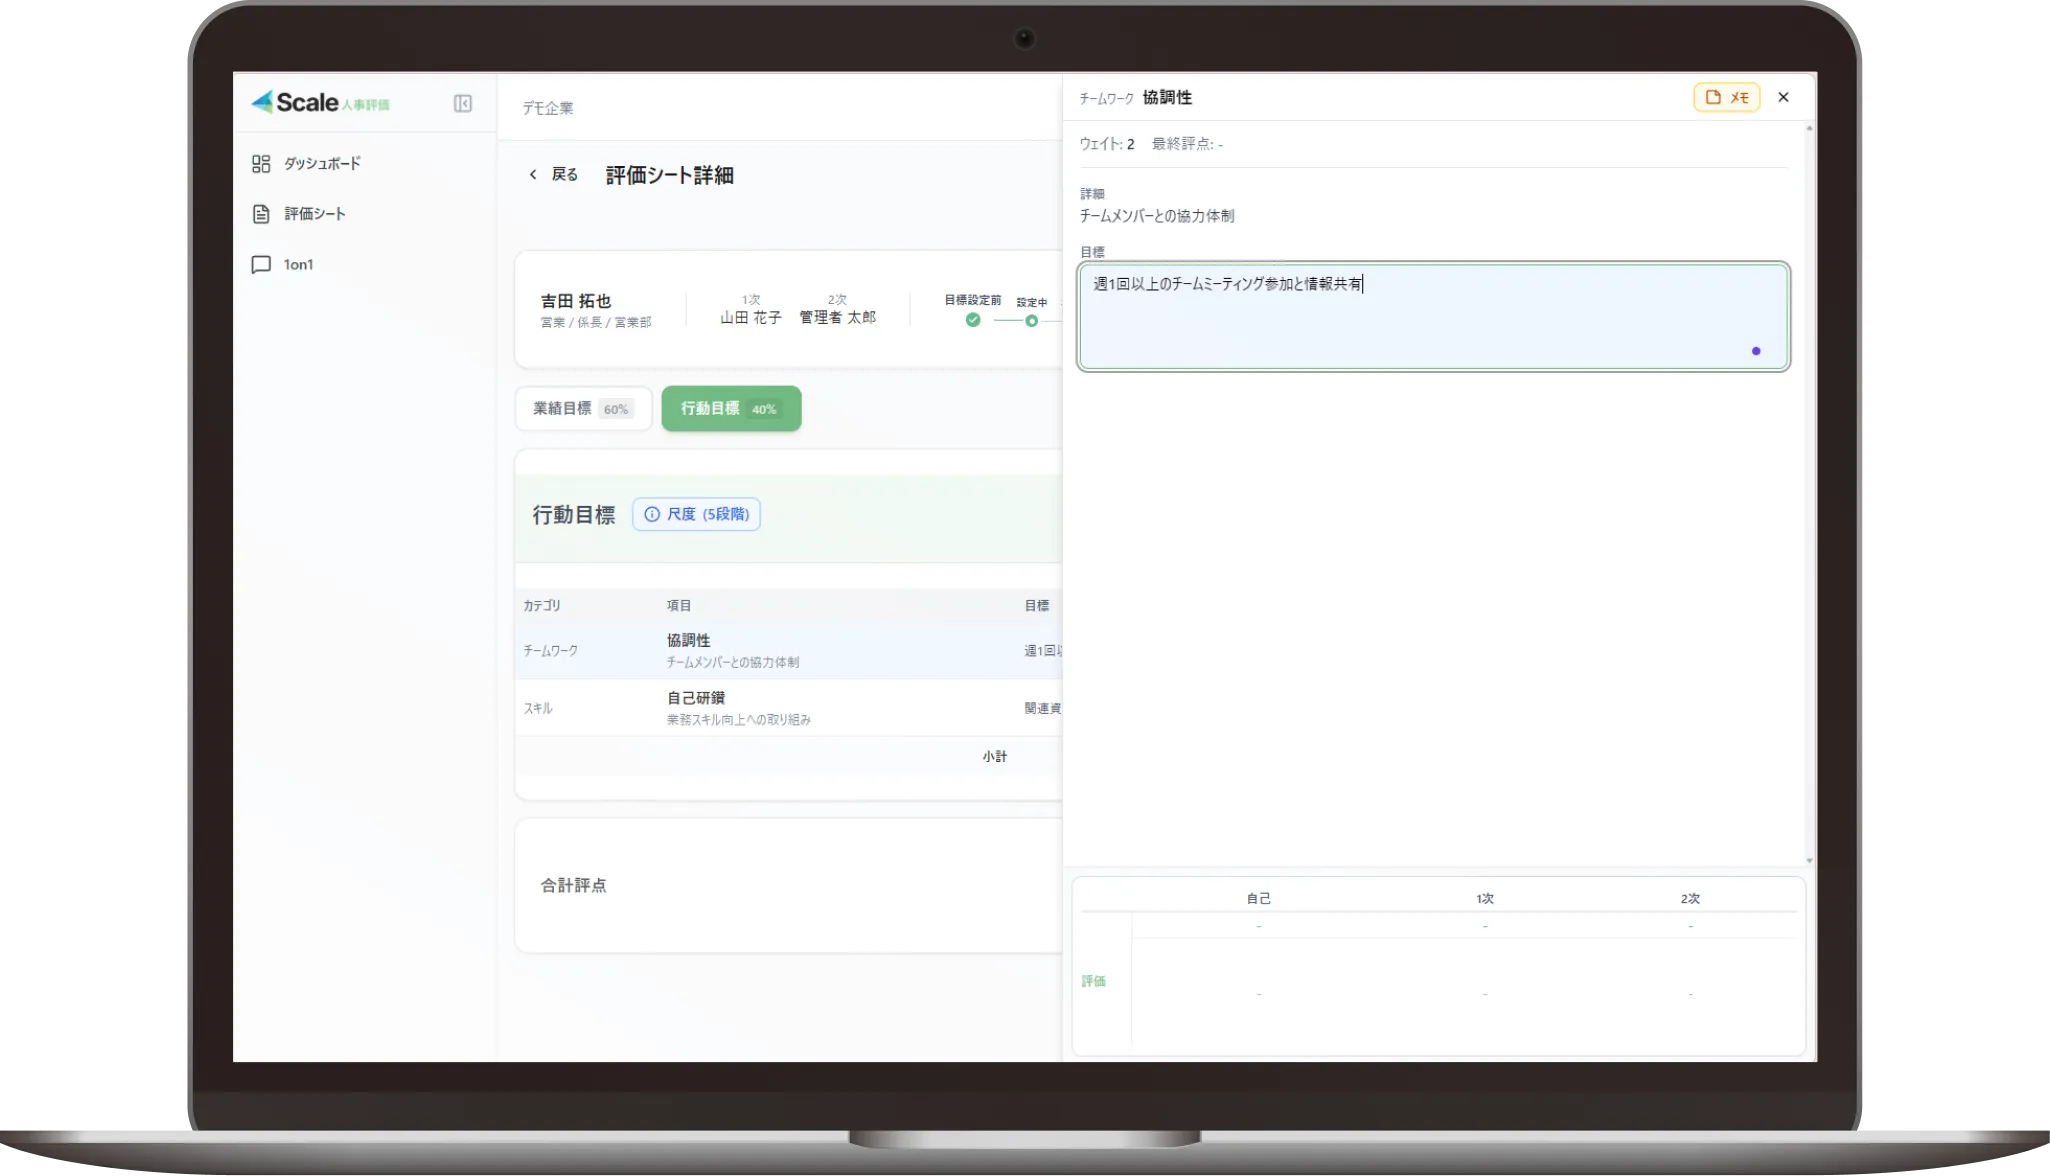Click scrollbar down arrow in detail panel
Viewport: 2050px width, 1176px height.
[x=1809, y=860]
